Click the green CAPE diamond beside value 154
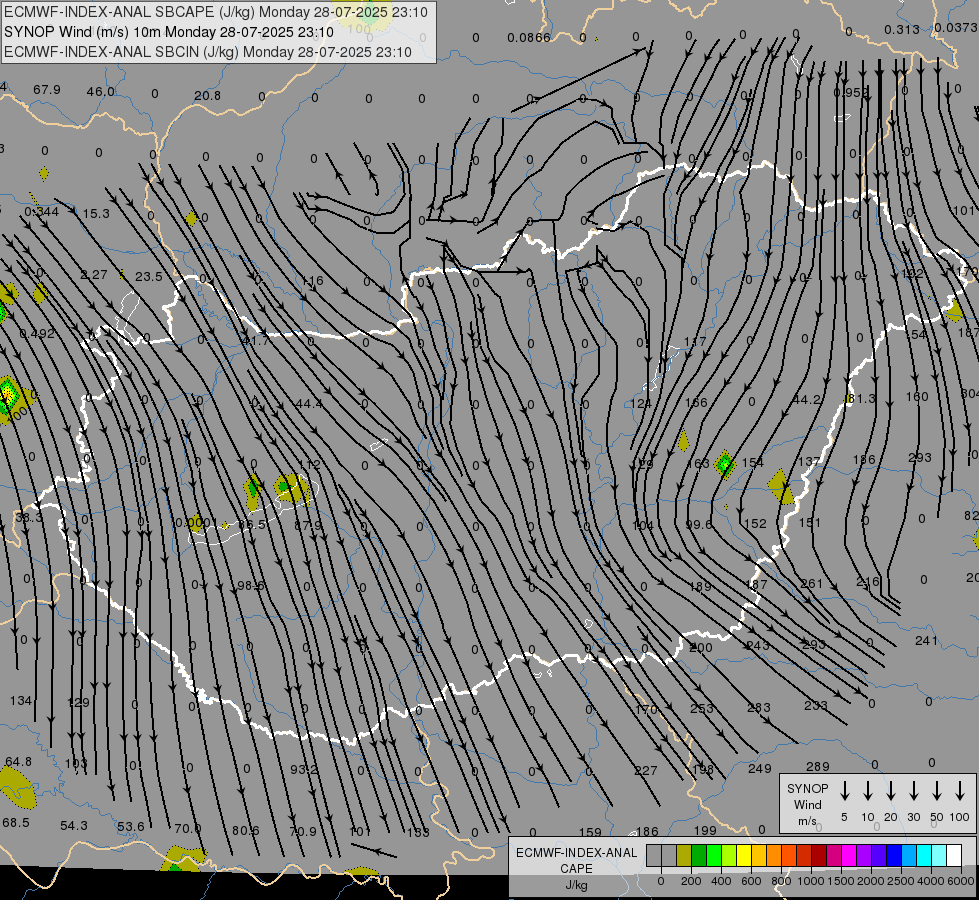This screenshot has width=979, height=900. (724, 464)
